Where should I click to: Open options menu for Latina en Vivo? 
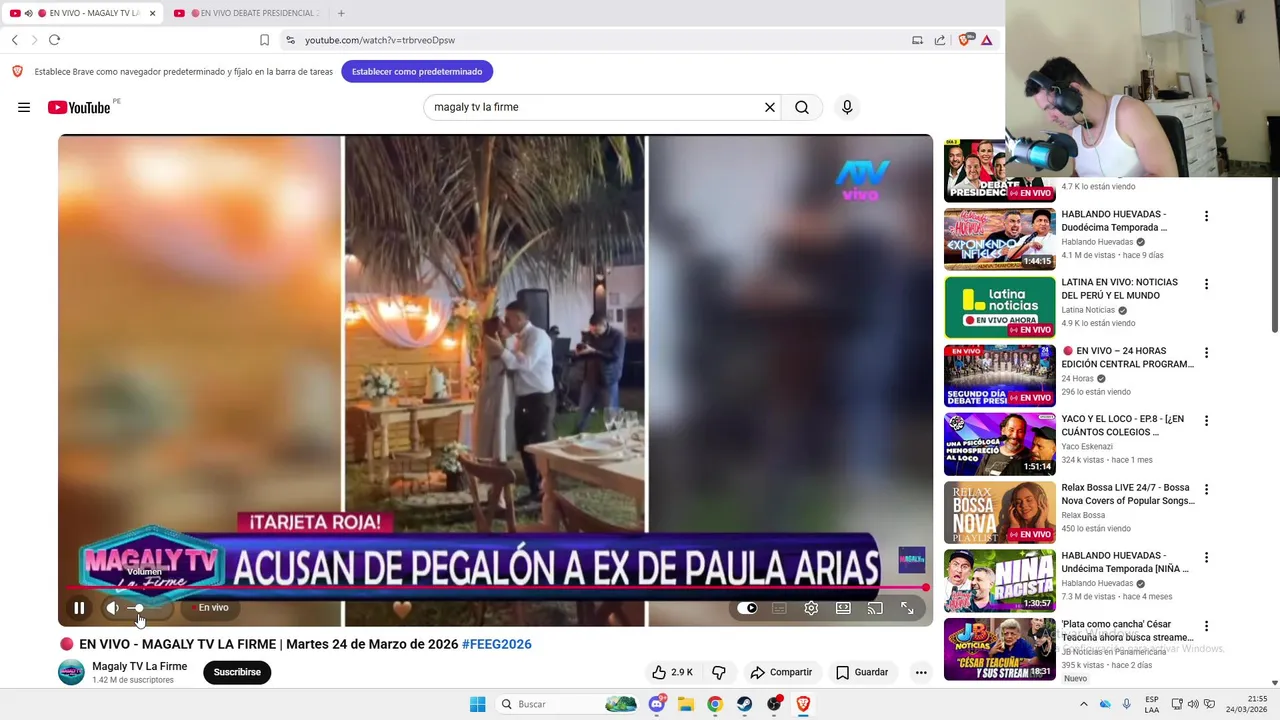1206,284
